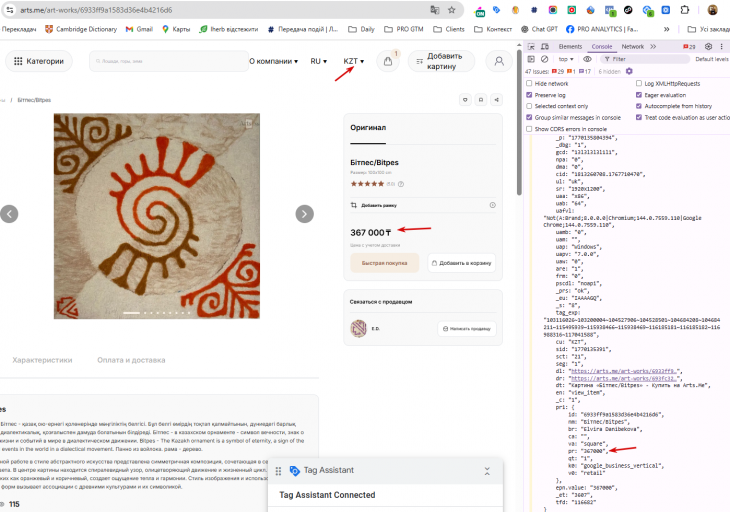Open the DevTools three-dot customize menu
The height and width of the screenshot is (512, 730).
tap(722, 47)
